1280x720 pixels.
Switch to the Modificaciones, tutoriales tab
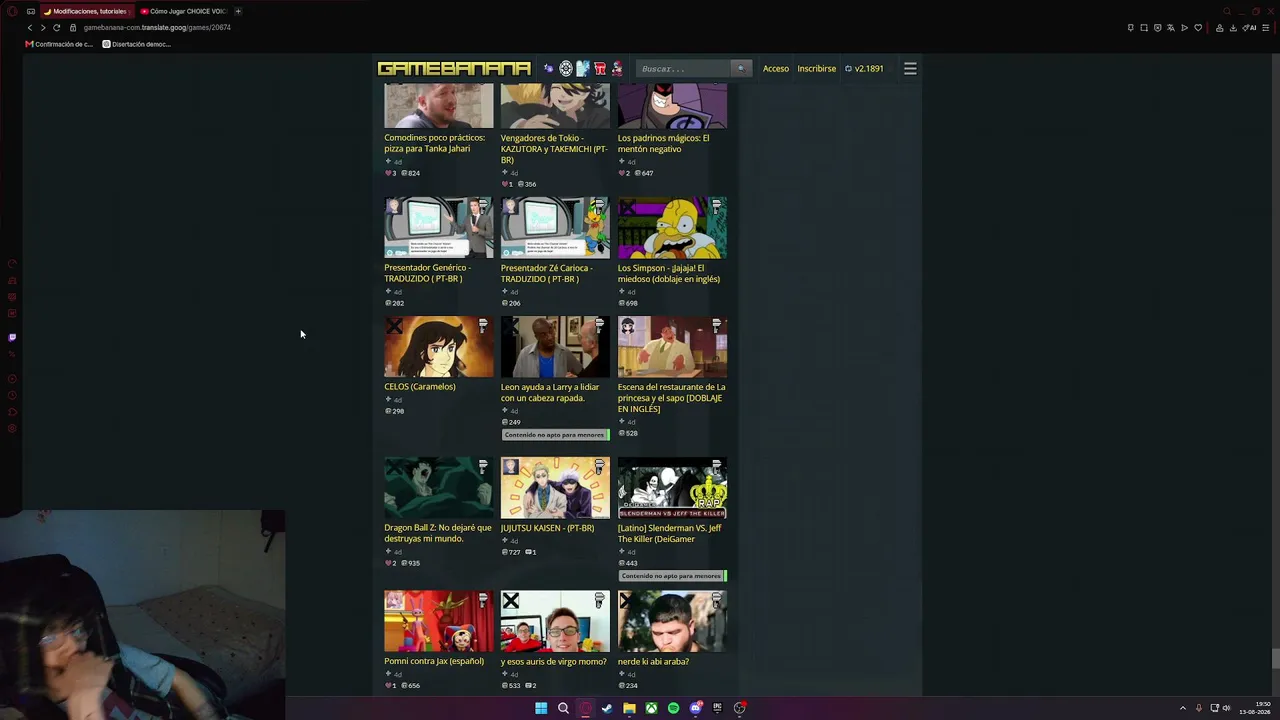(x=86, y=11)
